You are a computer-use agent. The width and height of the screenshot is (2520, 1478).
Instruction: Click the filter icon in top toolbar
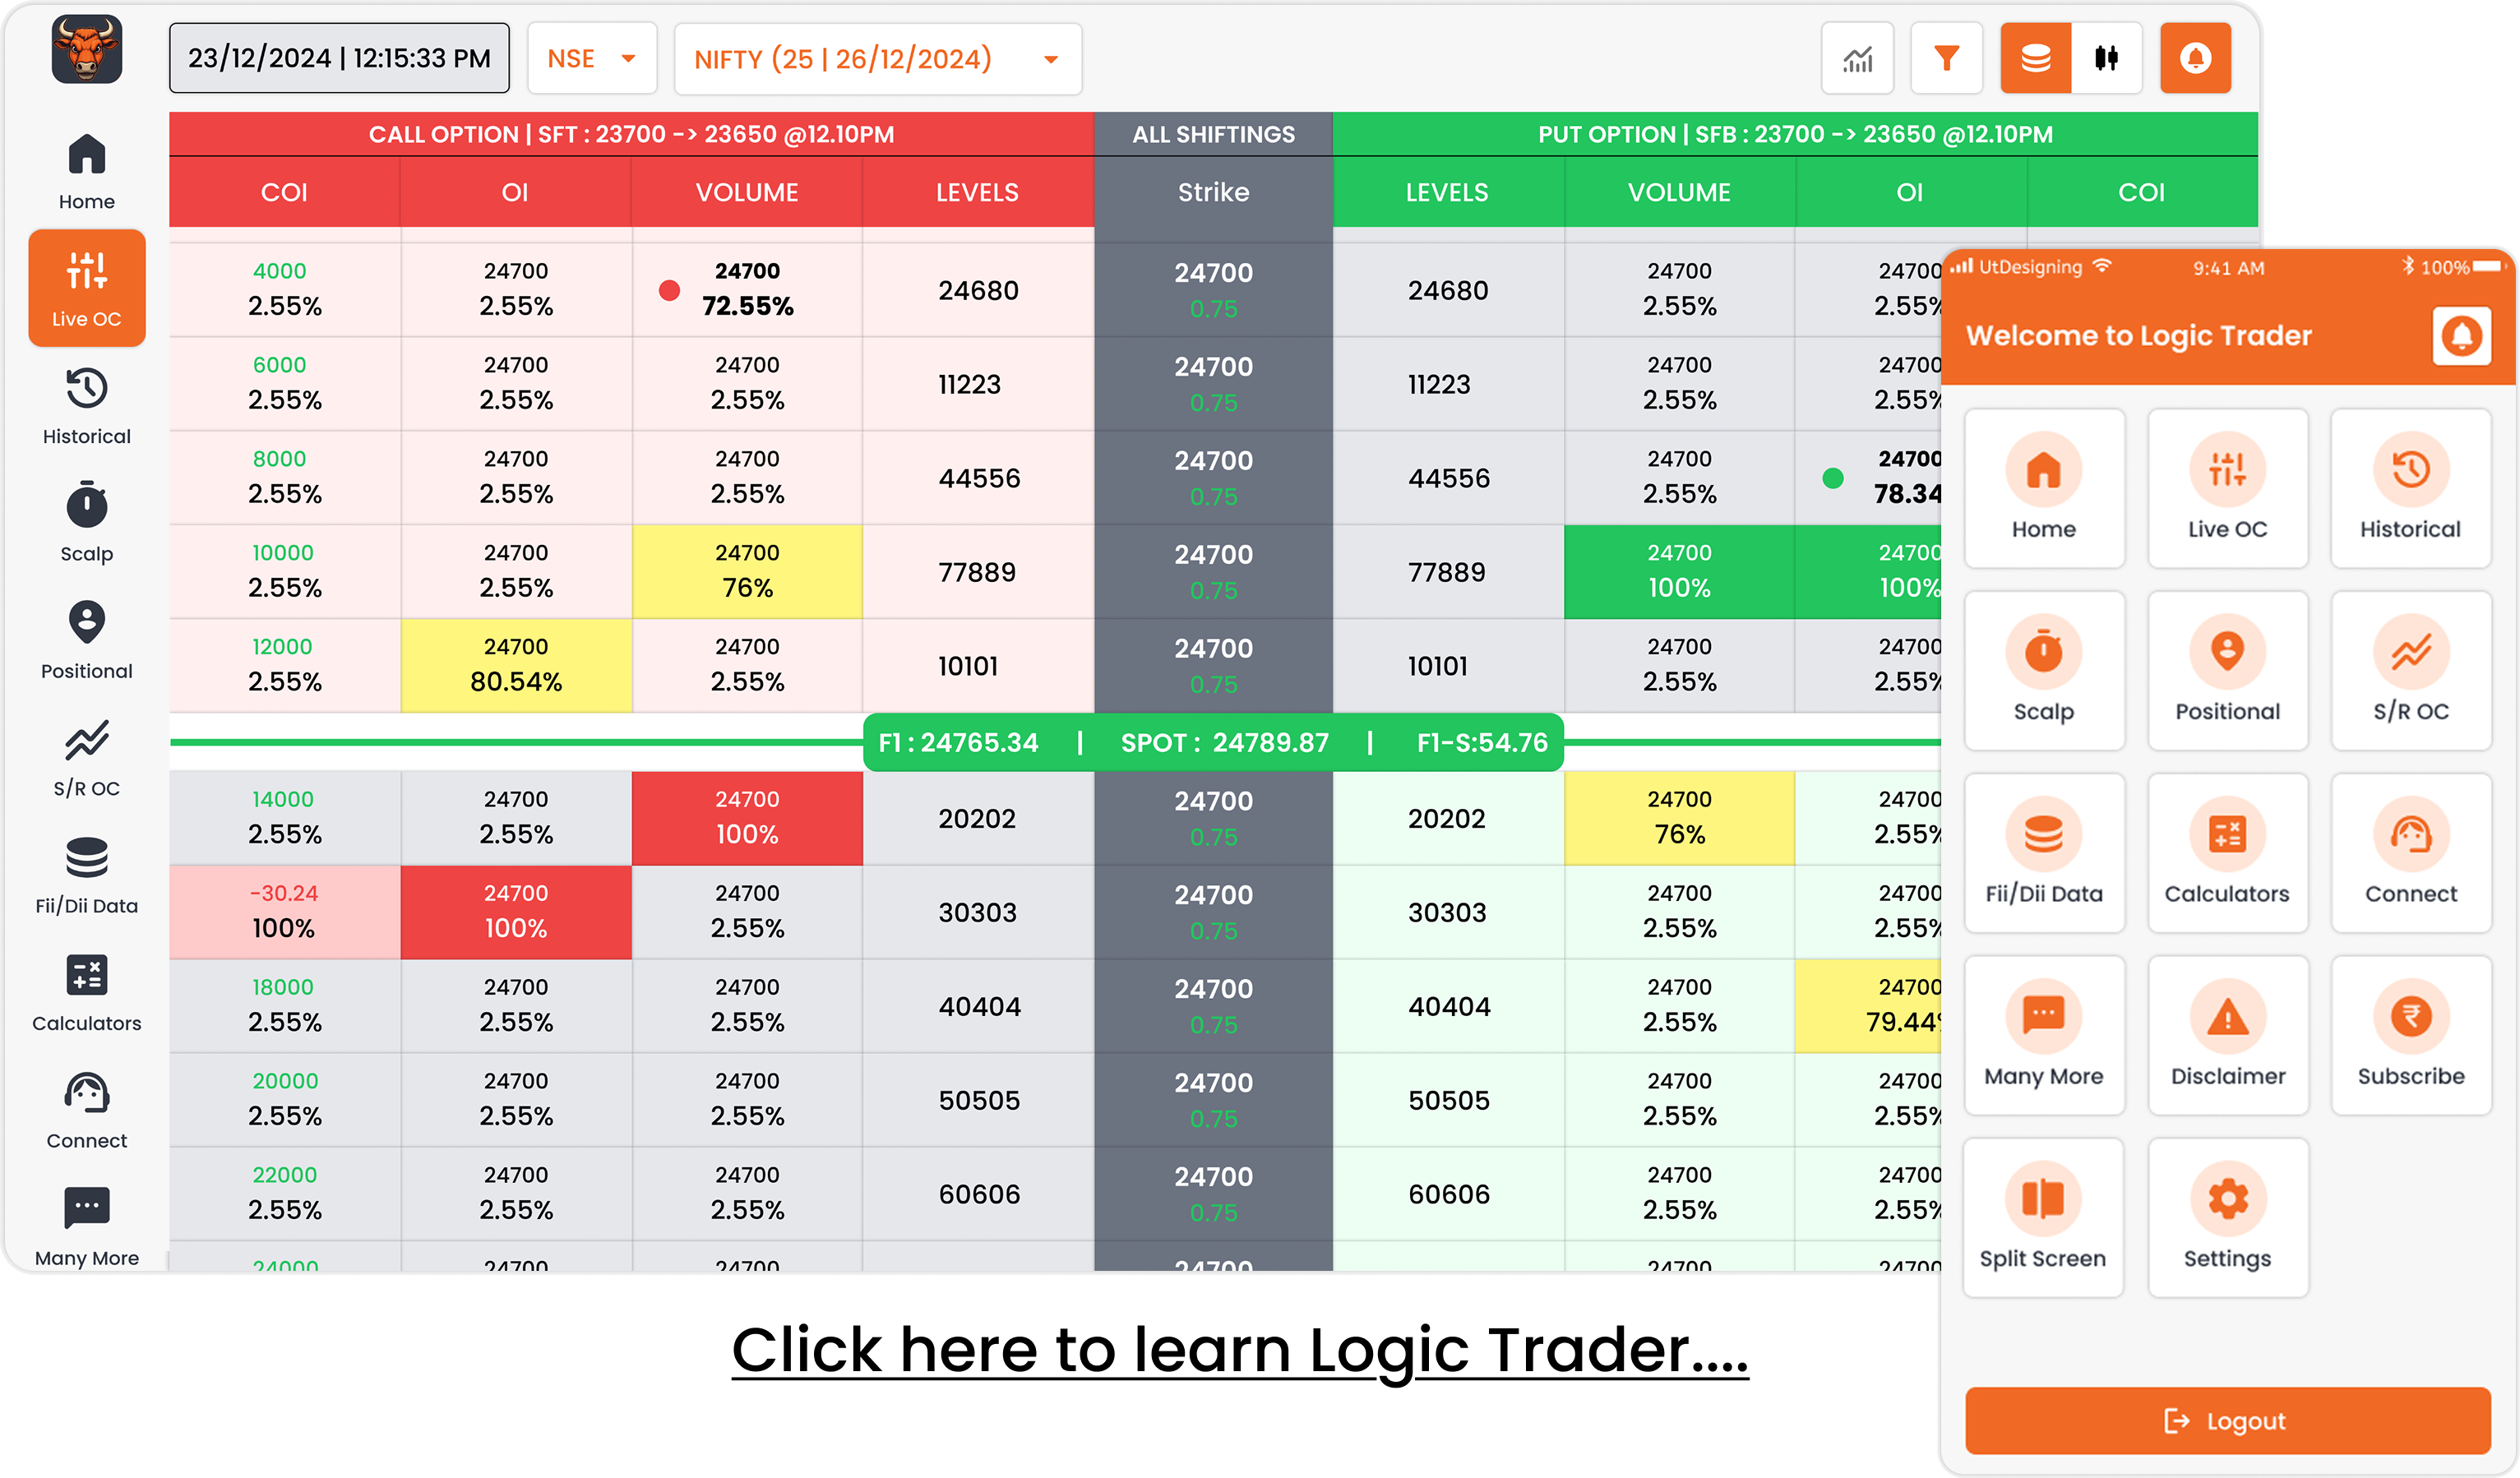click(x=1946, y=58)
